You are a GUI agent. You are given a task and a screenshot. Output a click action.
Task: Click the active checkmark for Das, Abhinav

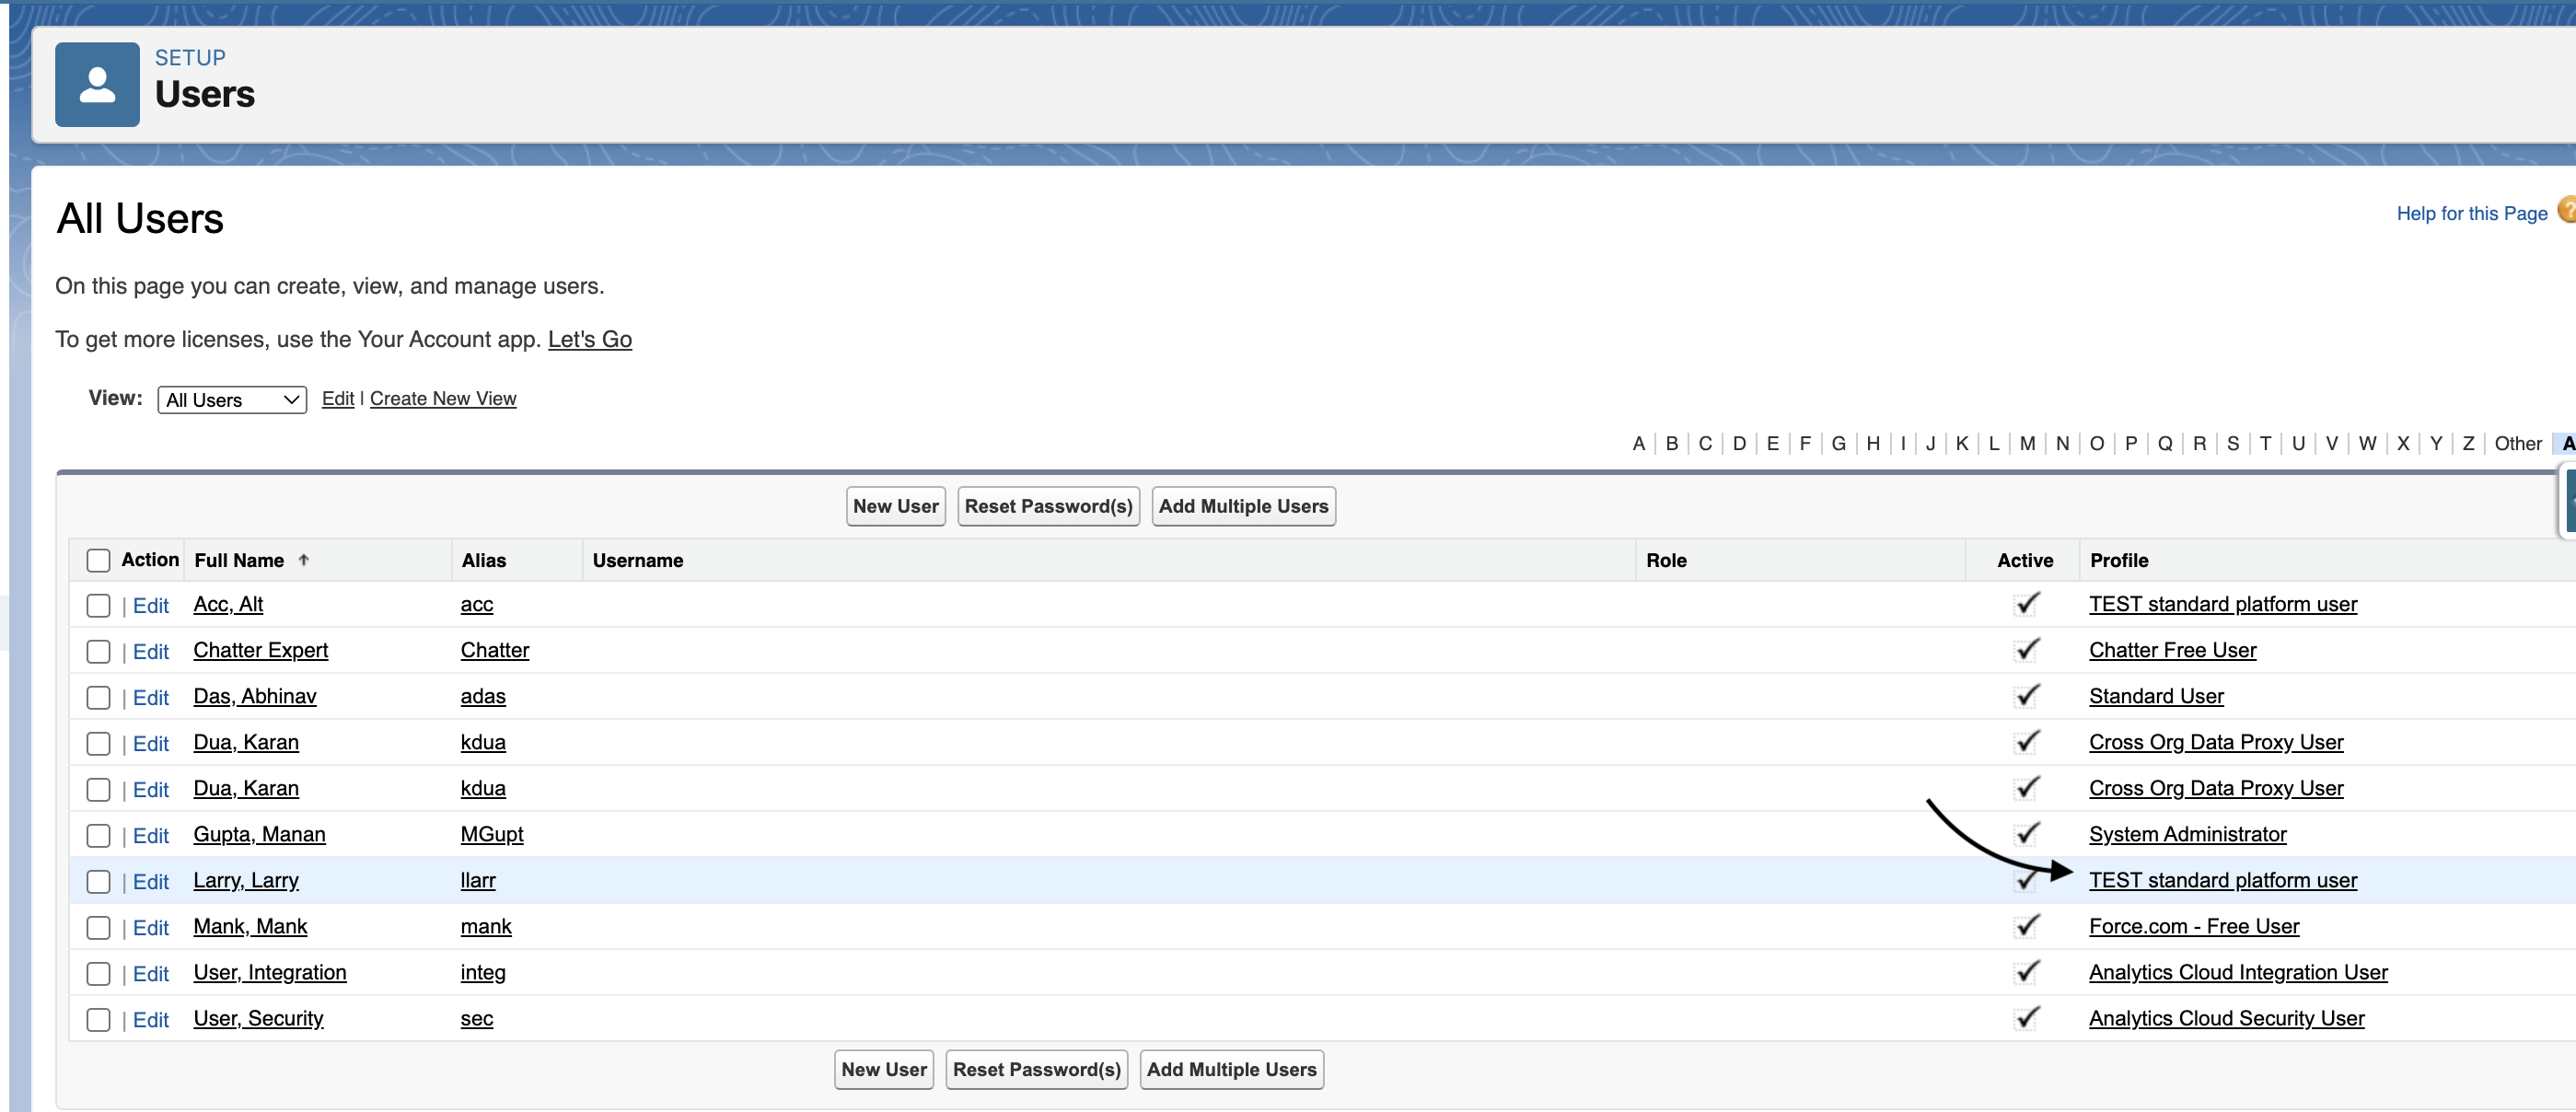2026,696
